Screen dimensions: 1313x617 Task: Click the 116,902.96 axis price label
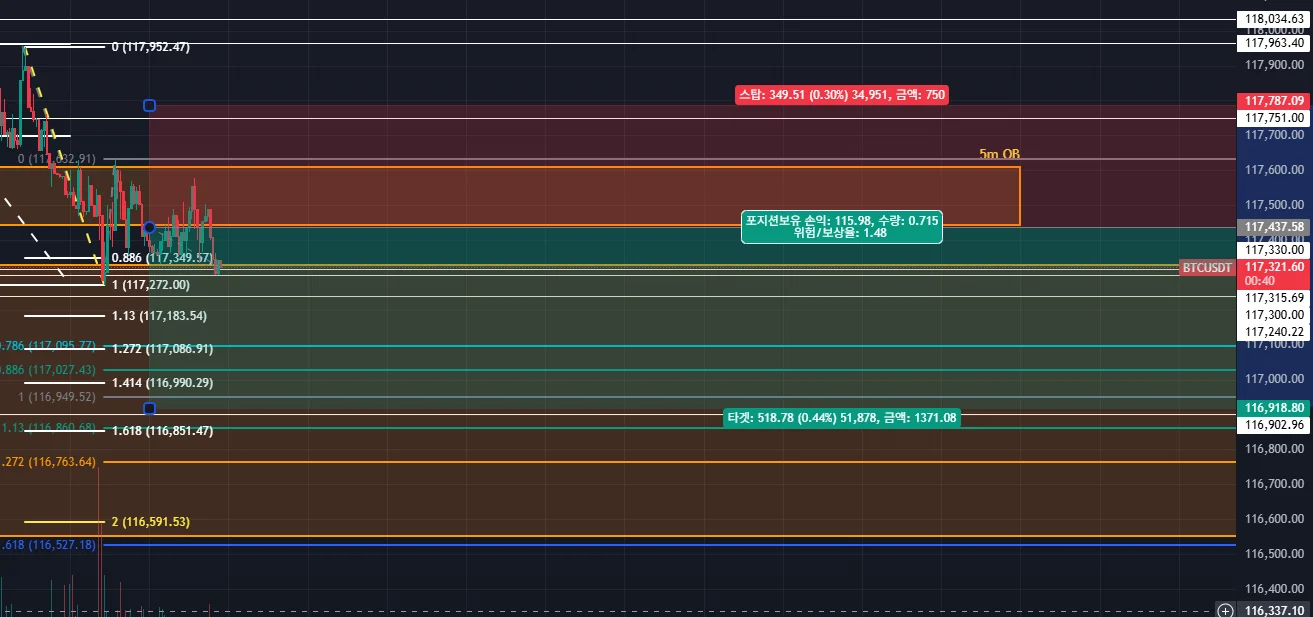pos(1275,425)
